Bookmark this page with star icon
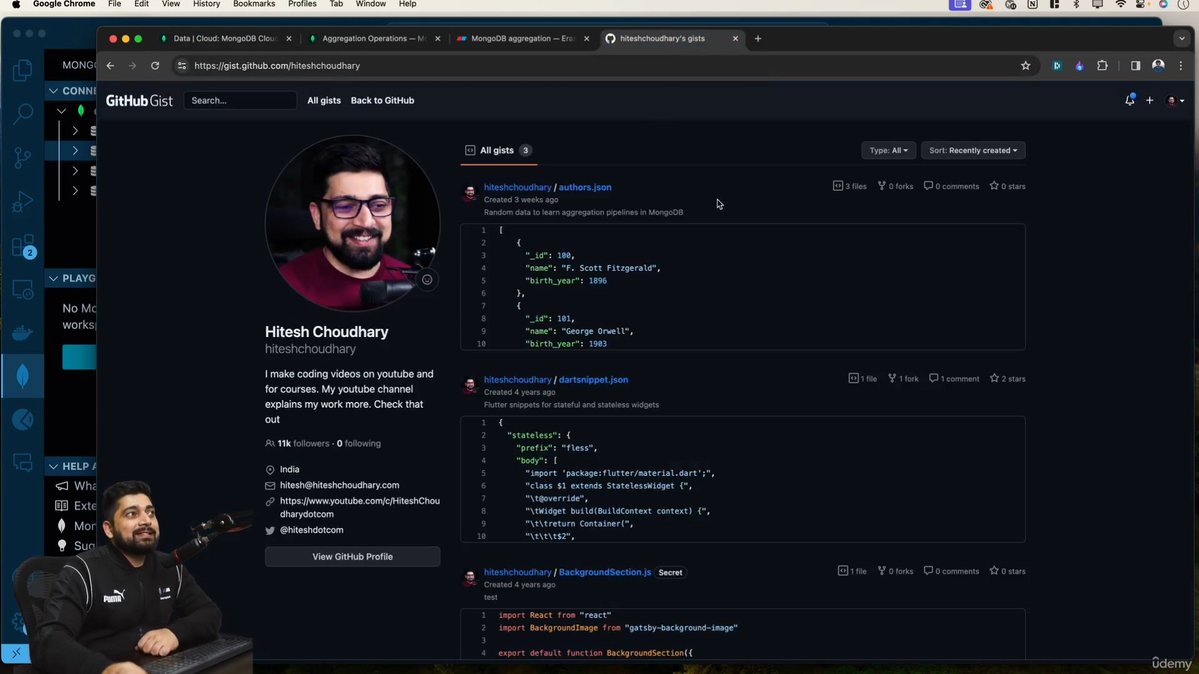The image size is (1199, 674). 1025,66
